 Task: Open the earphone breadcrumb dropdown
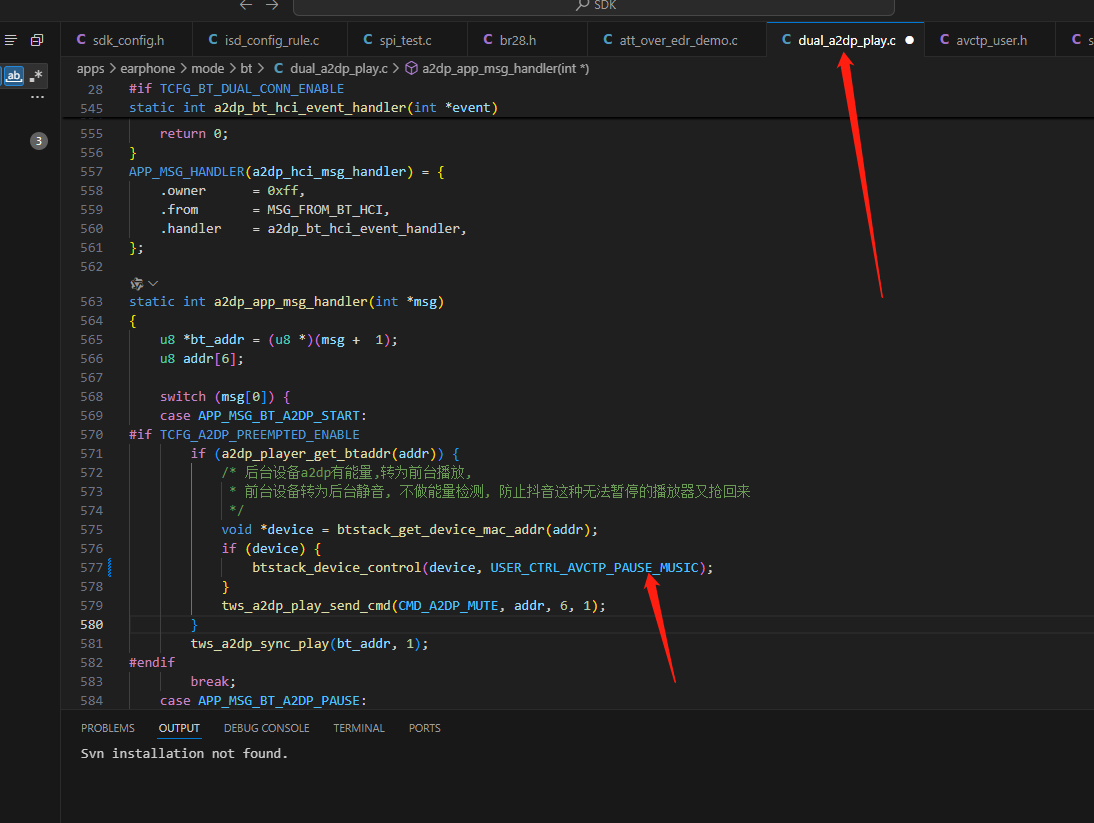[148, 68]
